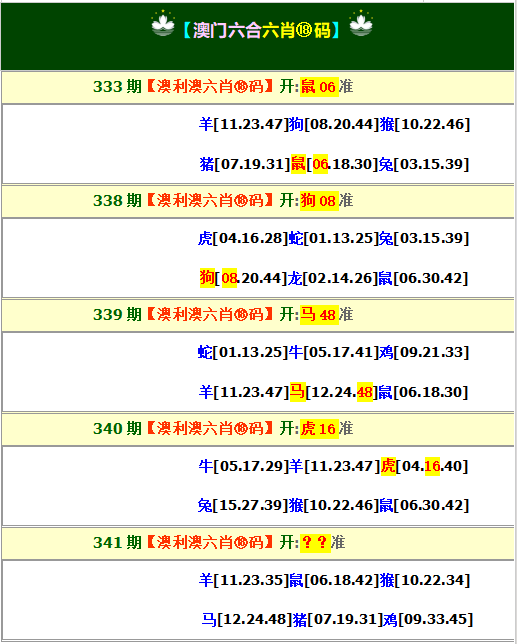
Task: Click 龙[02.14.26] in period 338
Action: pos(332,278)
